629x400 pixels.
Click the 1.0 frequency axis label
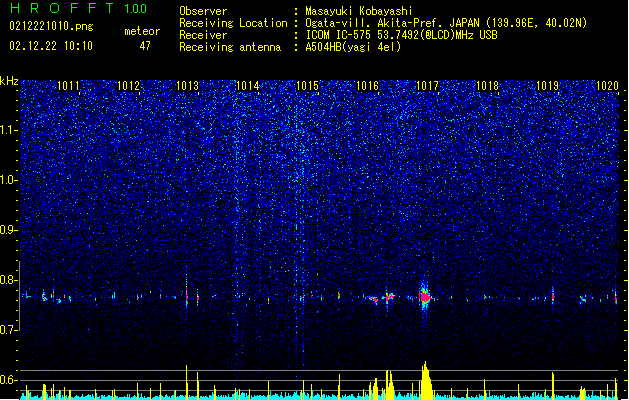pos(9,180)
